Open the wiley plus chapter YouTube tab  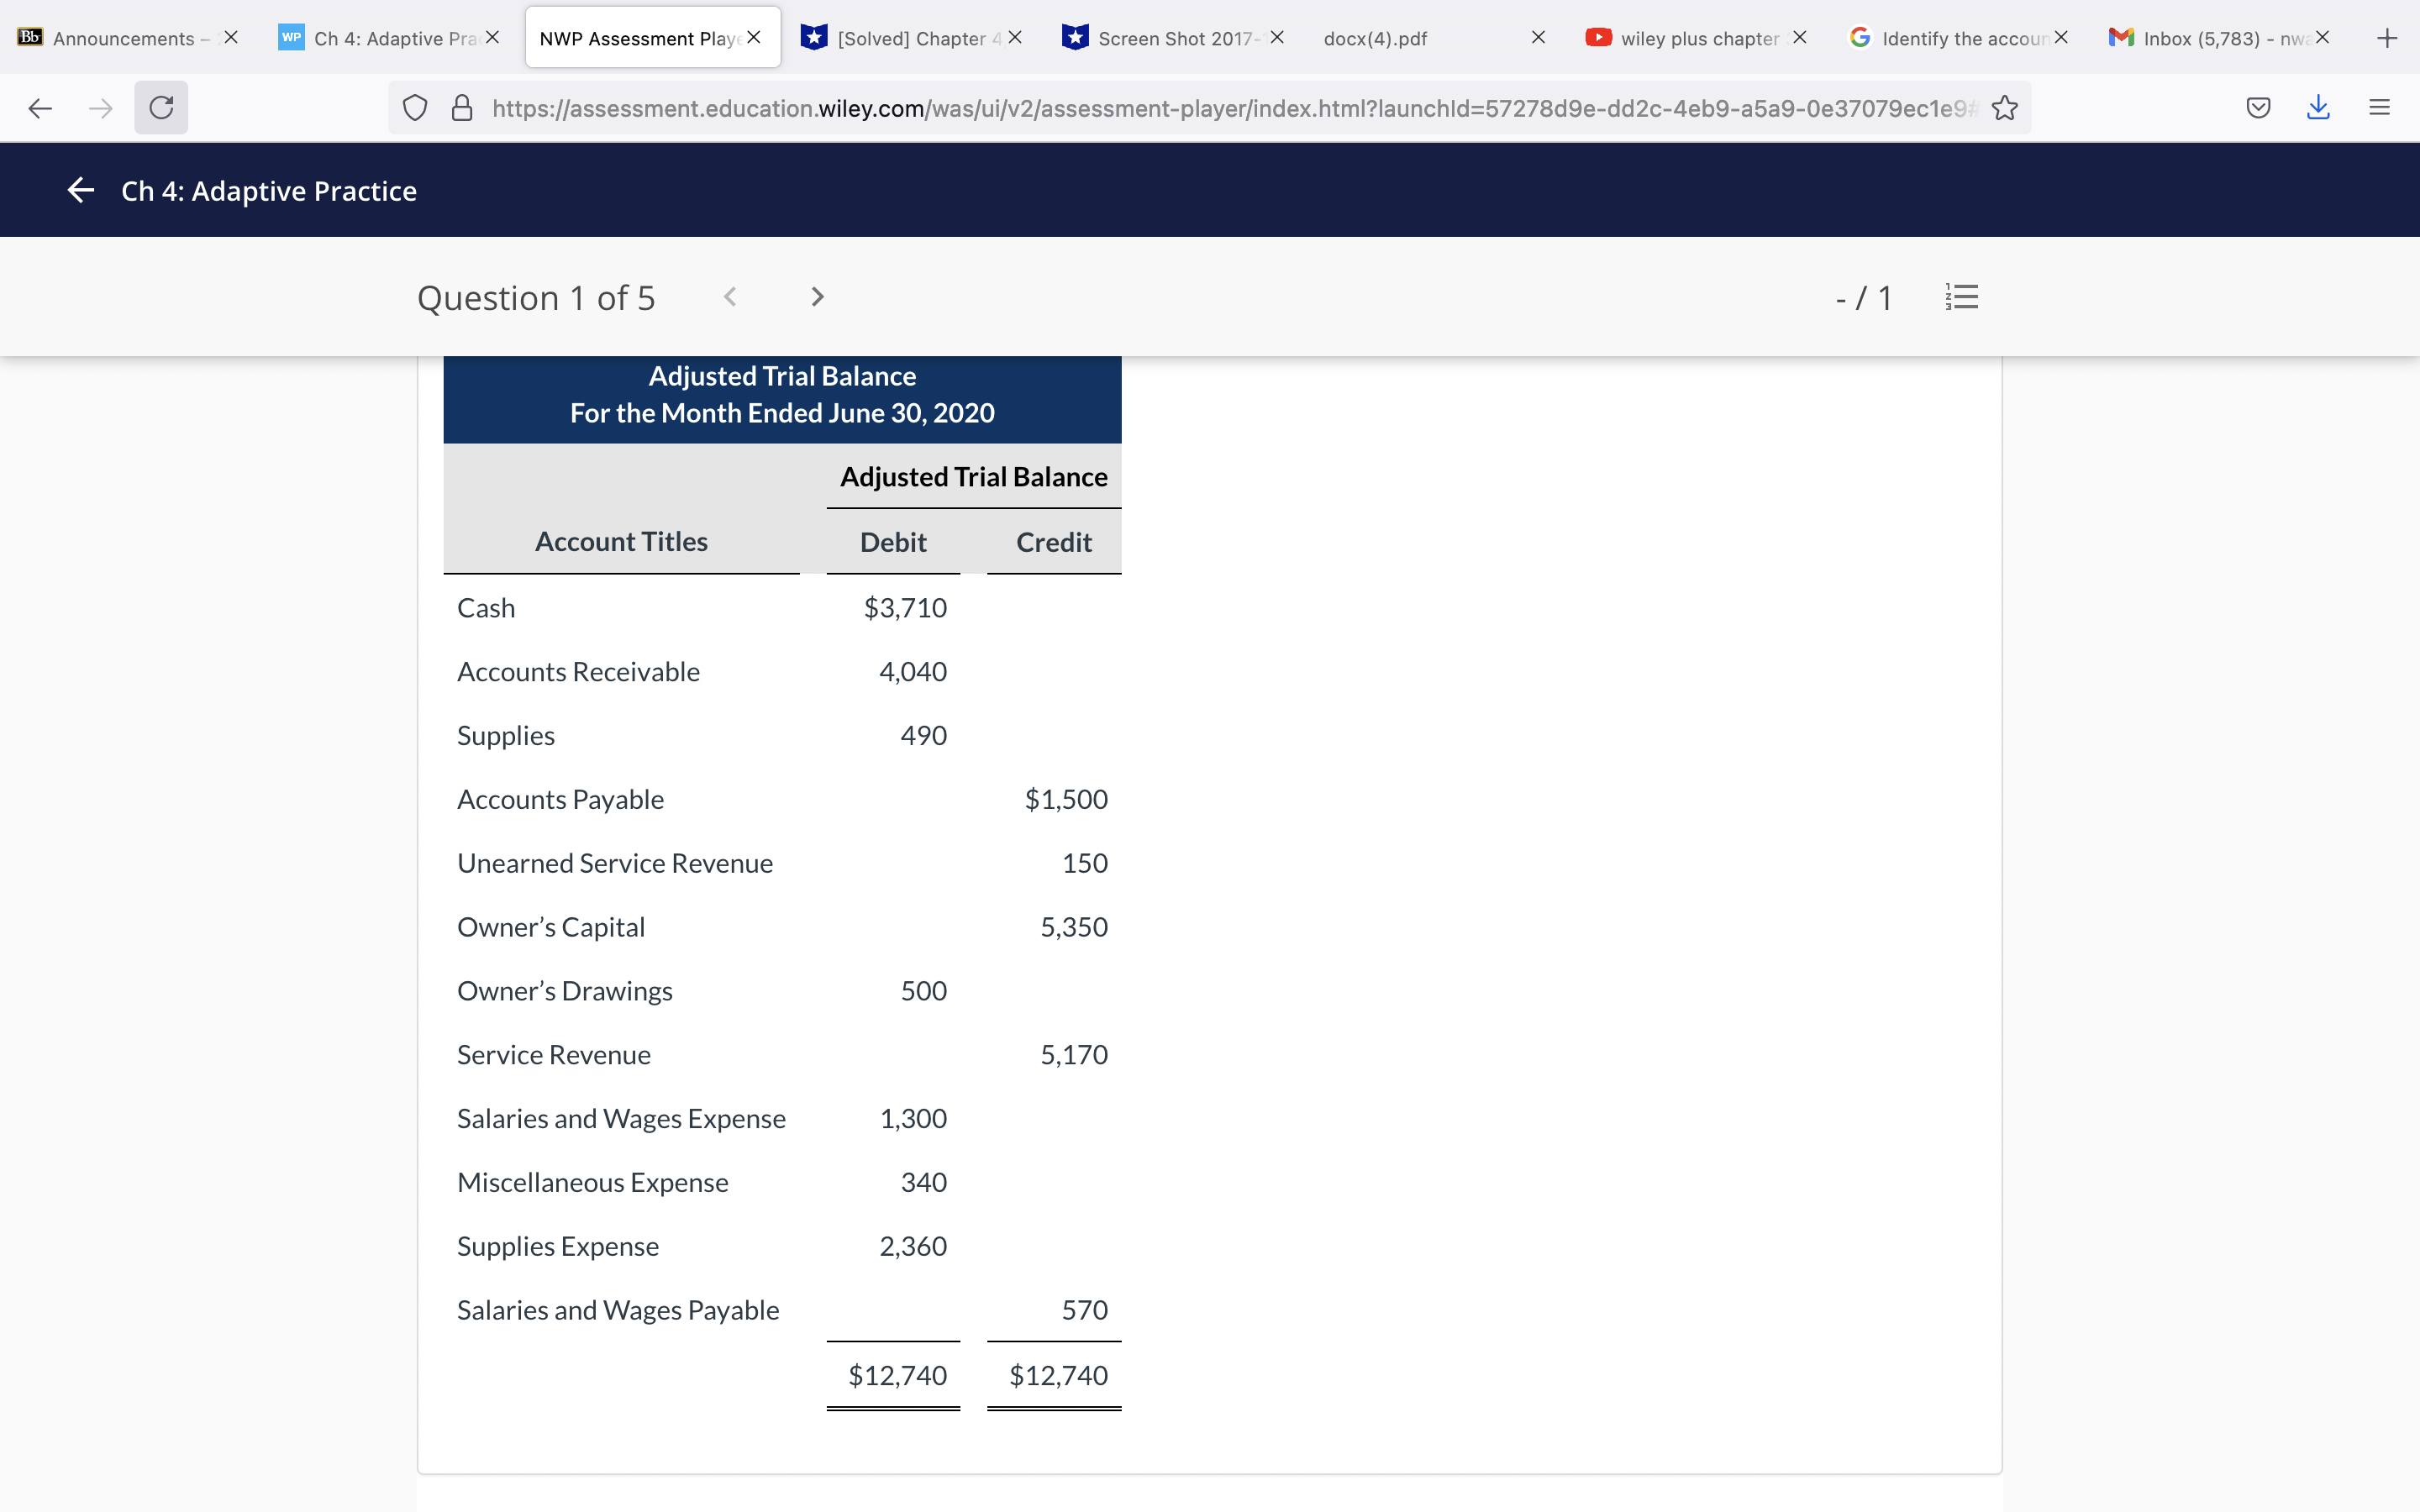1690,38
